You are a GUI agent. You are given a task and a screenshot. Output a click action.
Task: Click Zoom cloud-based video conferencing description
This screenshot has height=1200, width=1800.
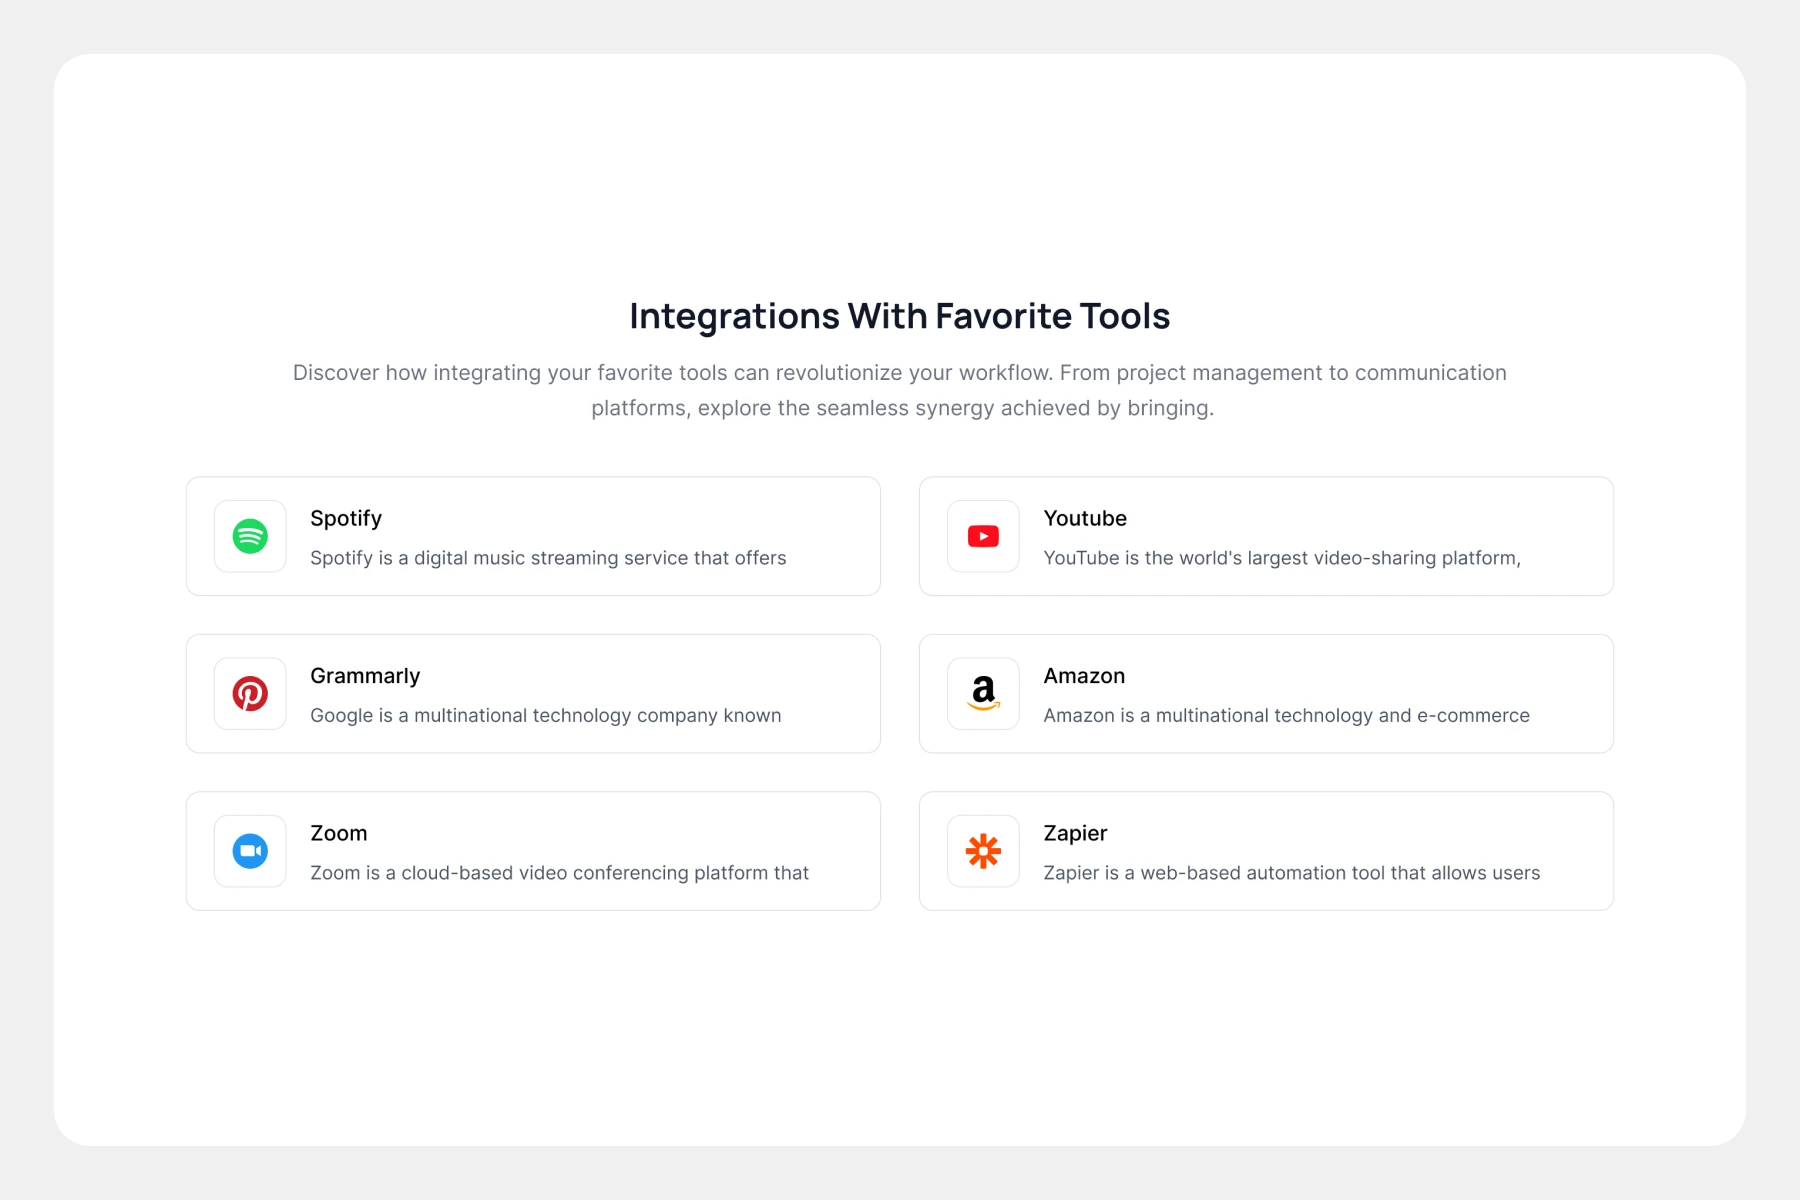(559, 873)
